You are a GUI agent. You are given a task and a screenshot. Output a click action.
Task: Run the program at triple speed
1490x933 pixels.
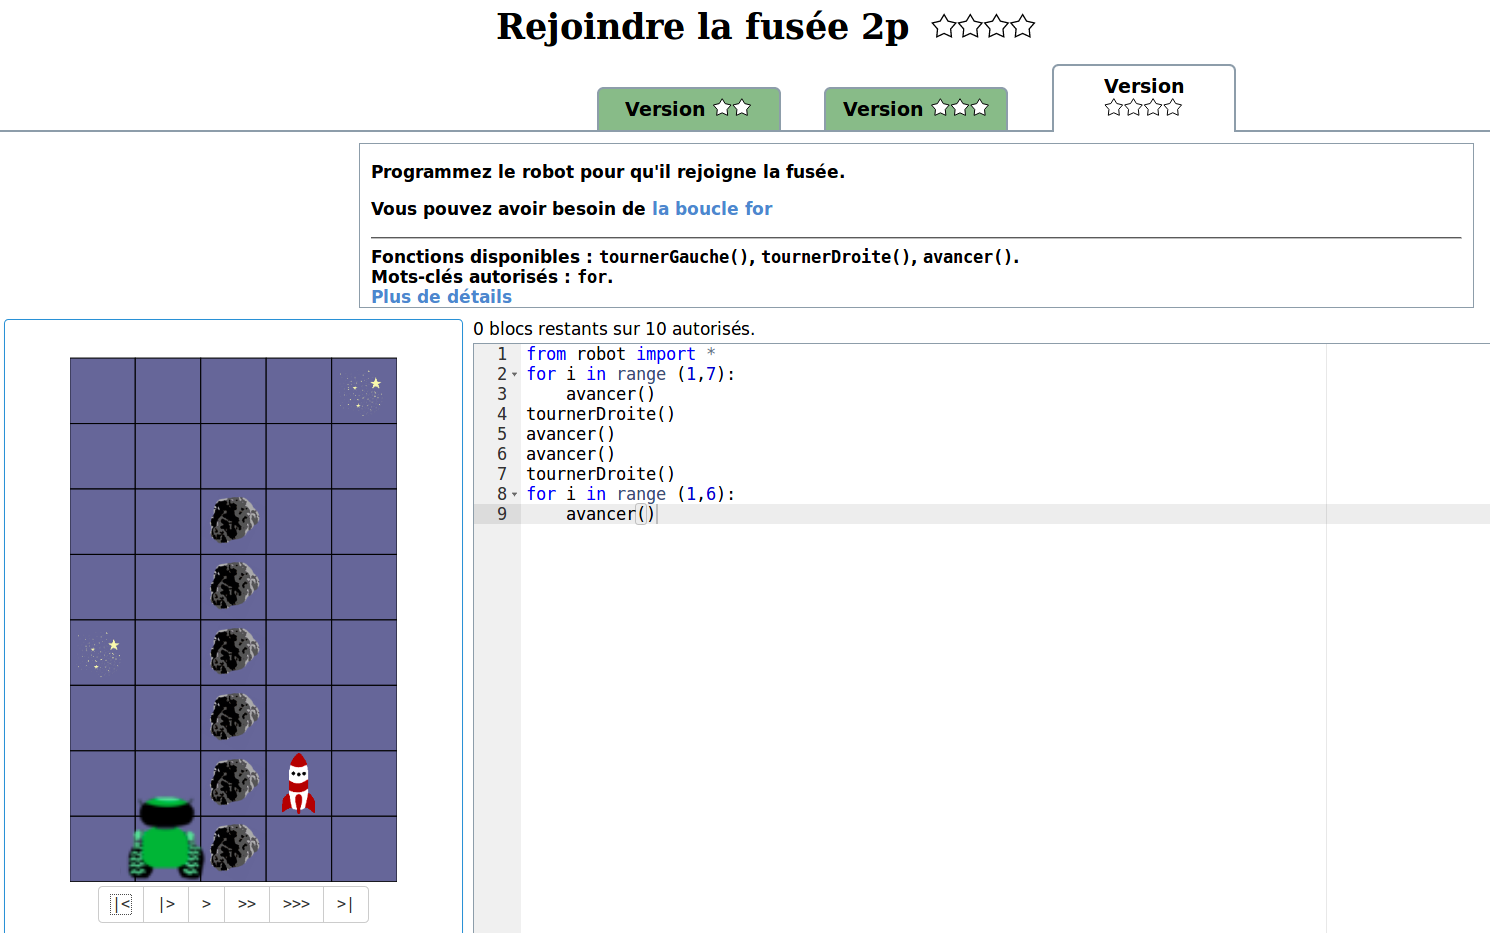click(x=296, y=904)
